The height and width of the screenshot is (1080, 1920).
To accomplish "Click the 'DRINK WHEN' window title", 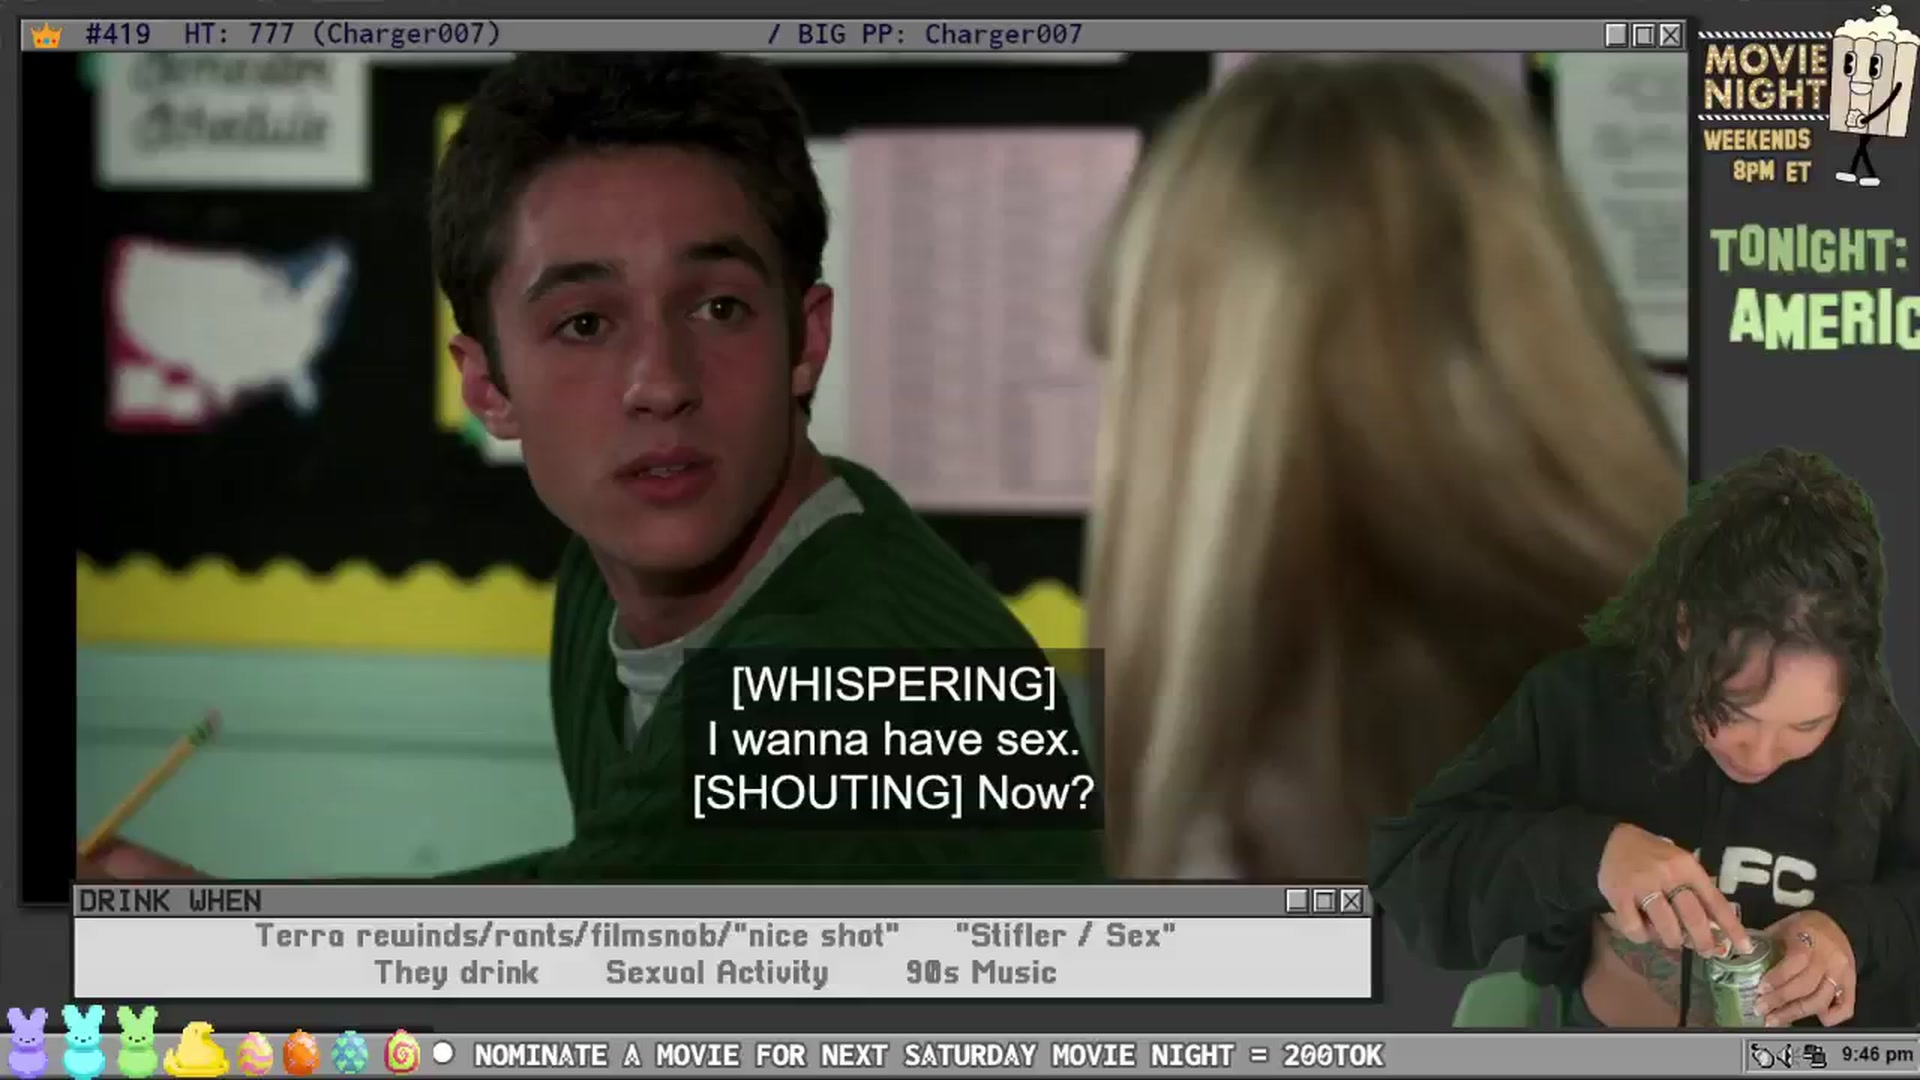I will tap(170, 901).
